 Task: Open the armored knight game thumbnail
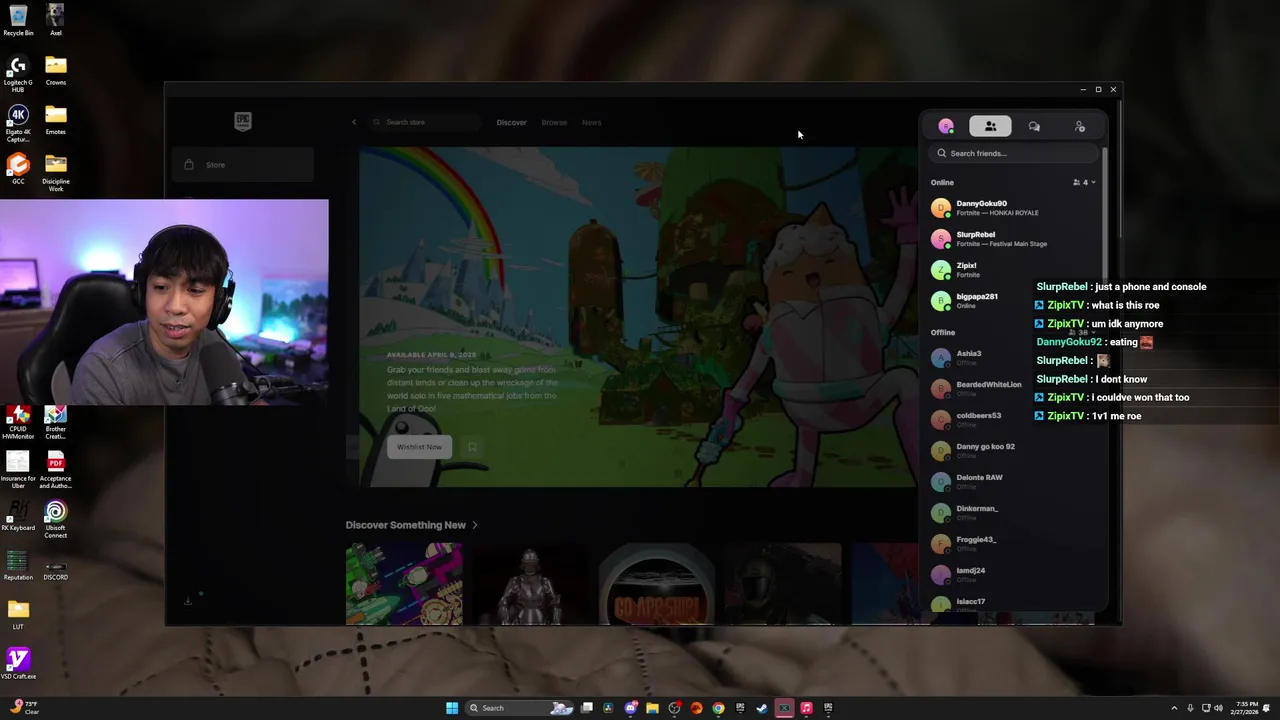(530, 584)
